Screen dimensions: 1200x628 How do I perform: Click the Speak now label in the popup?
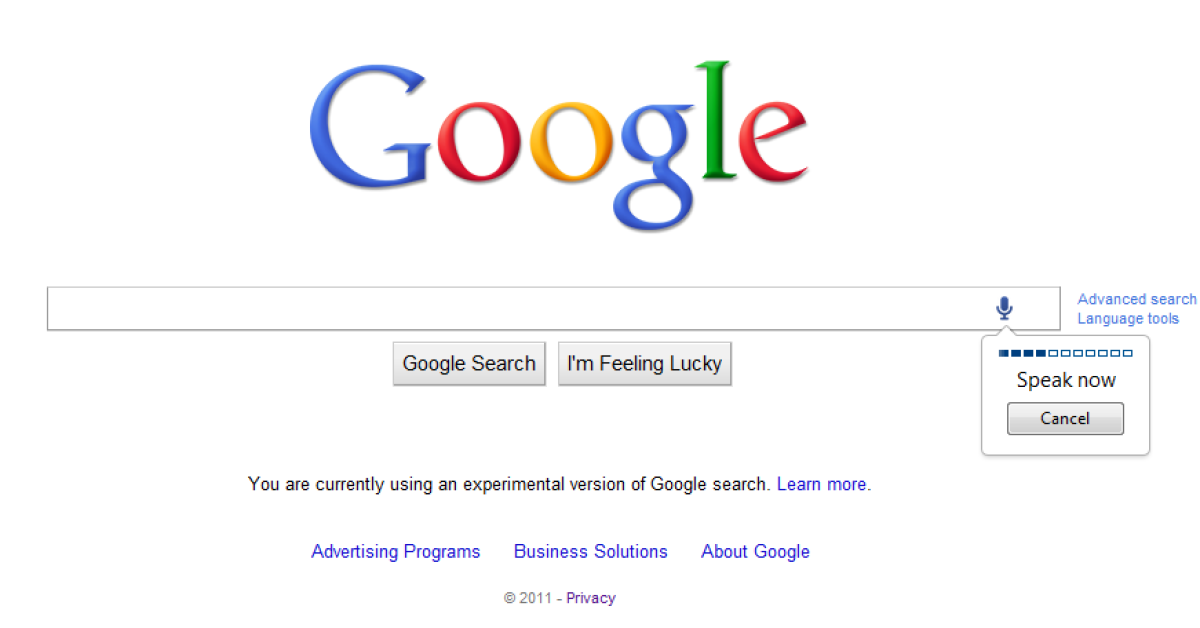coord(1066,380)
